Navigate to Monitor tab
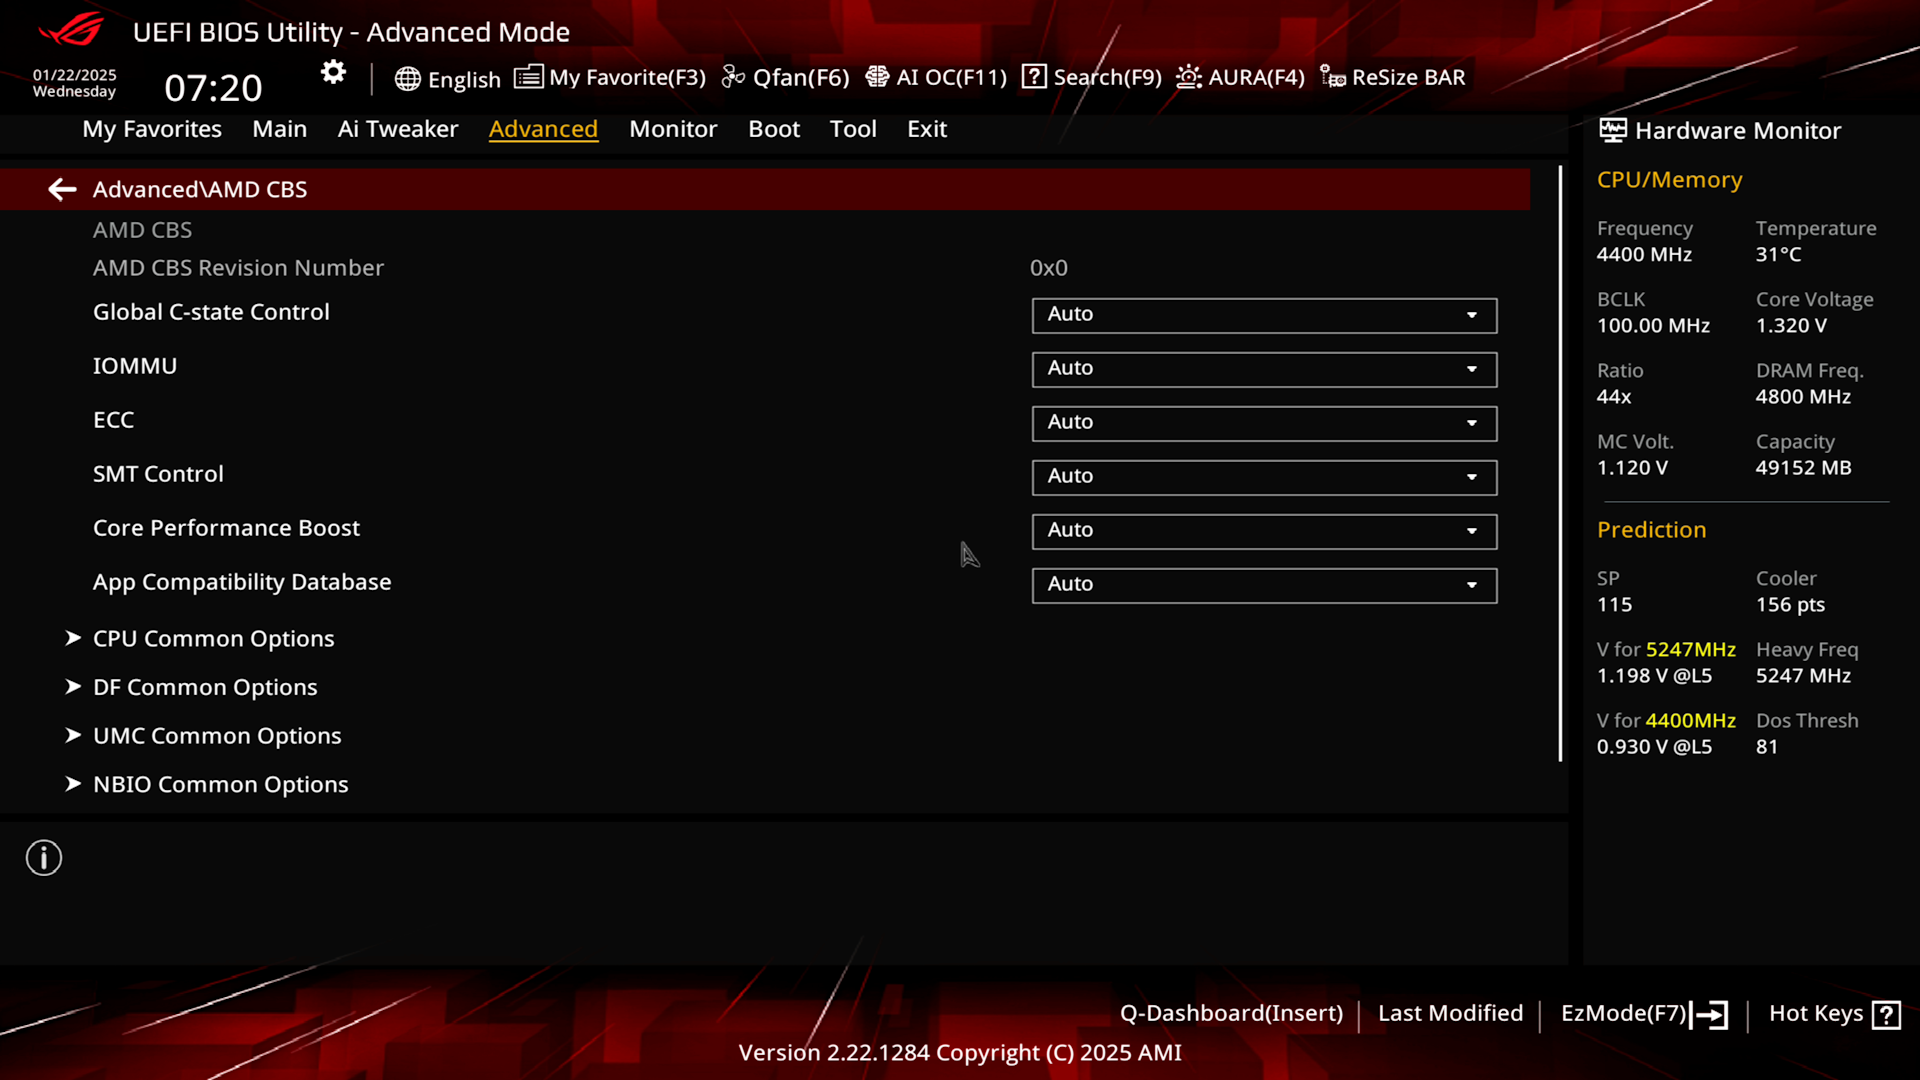 [673, 128]
